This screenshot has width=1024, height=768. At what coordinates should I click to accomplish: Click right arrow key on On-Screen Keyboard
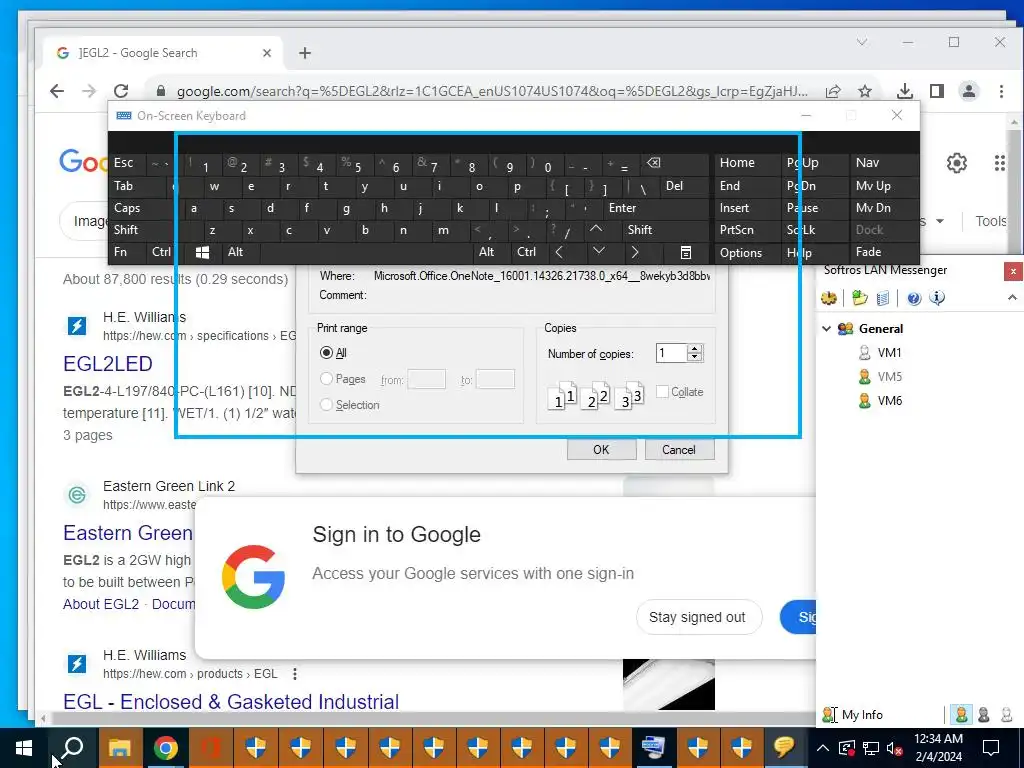click(634, 252)
